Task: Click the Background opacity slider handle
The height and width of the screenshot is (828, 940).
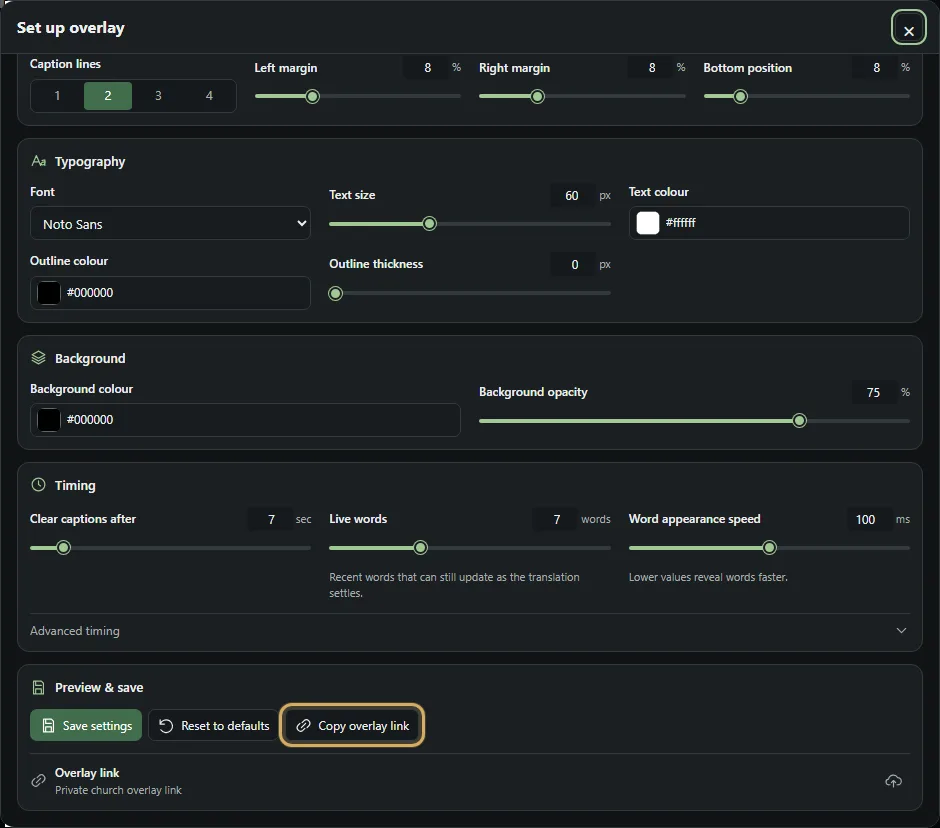Action: 799,421
